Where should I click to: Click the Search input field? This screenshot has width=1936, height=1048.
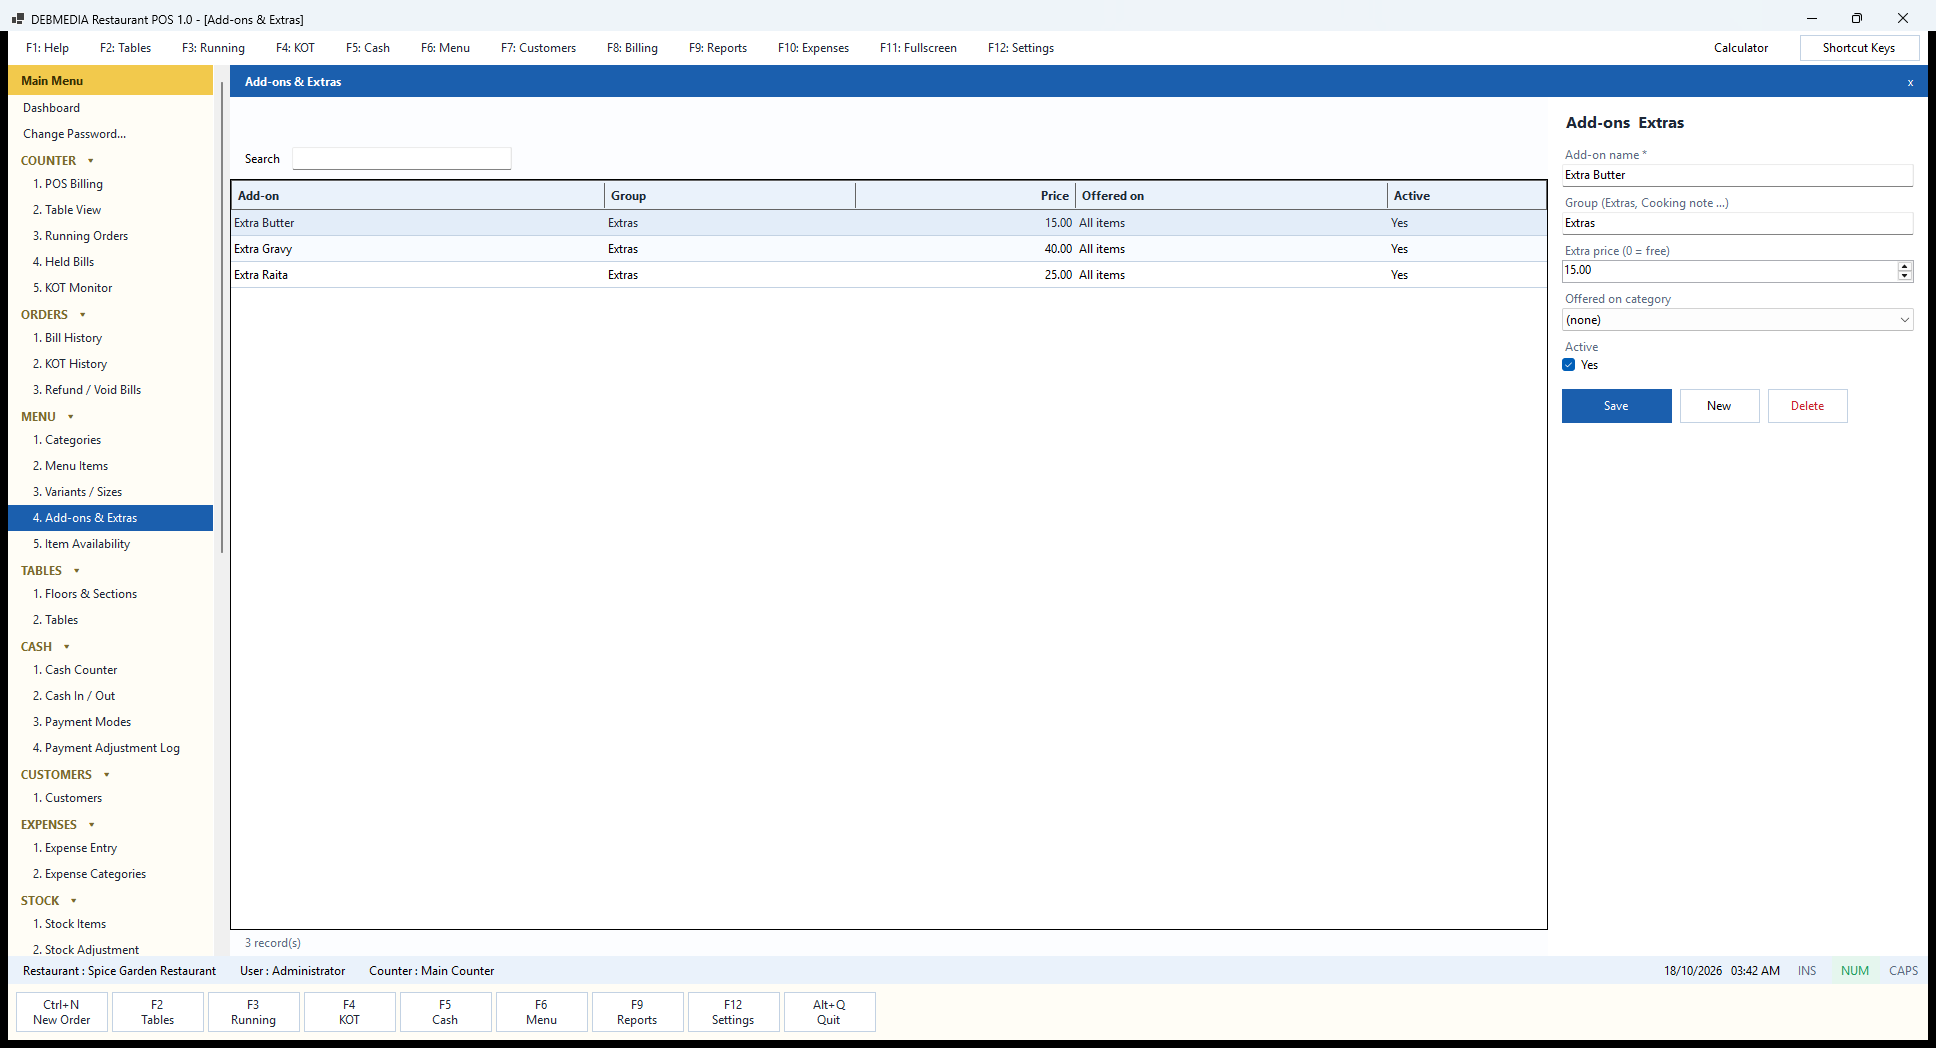tap(402, 159)
